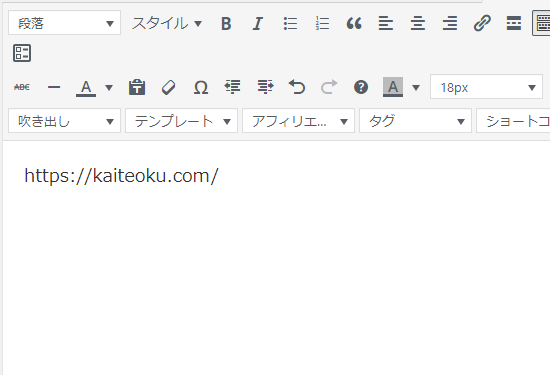
Task: Toggle italic formatting
Action: pyautogui.click(x=258, y=24)
